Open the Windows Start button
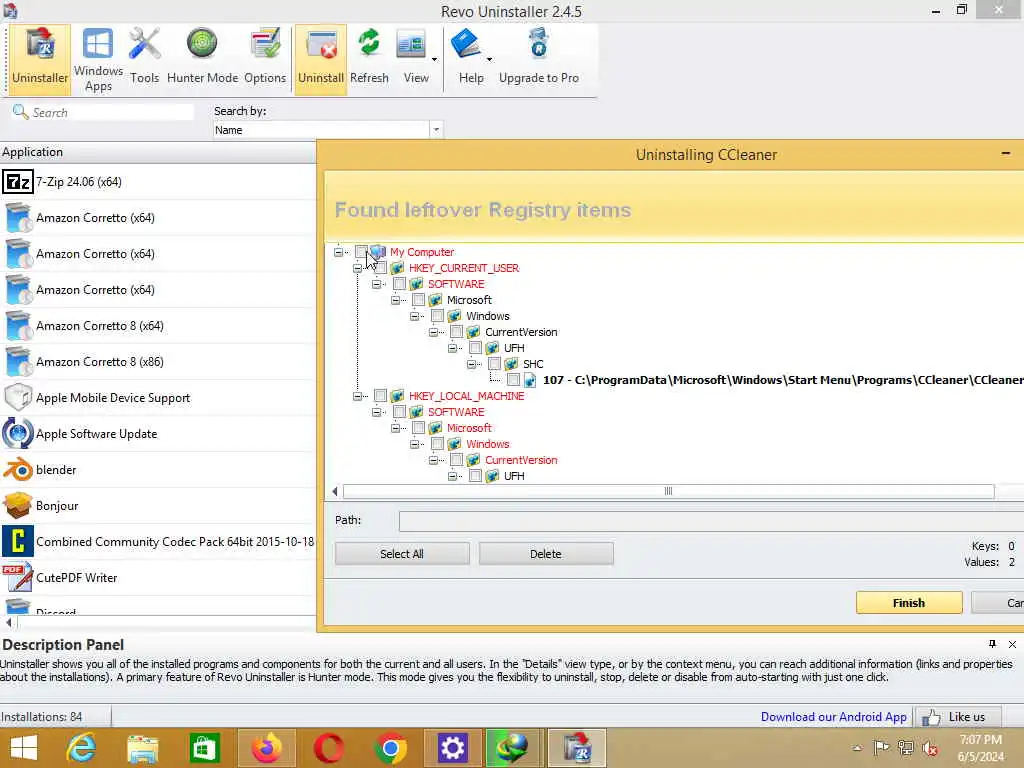1024x768 pixels. pos(24,748)
